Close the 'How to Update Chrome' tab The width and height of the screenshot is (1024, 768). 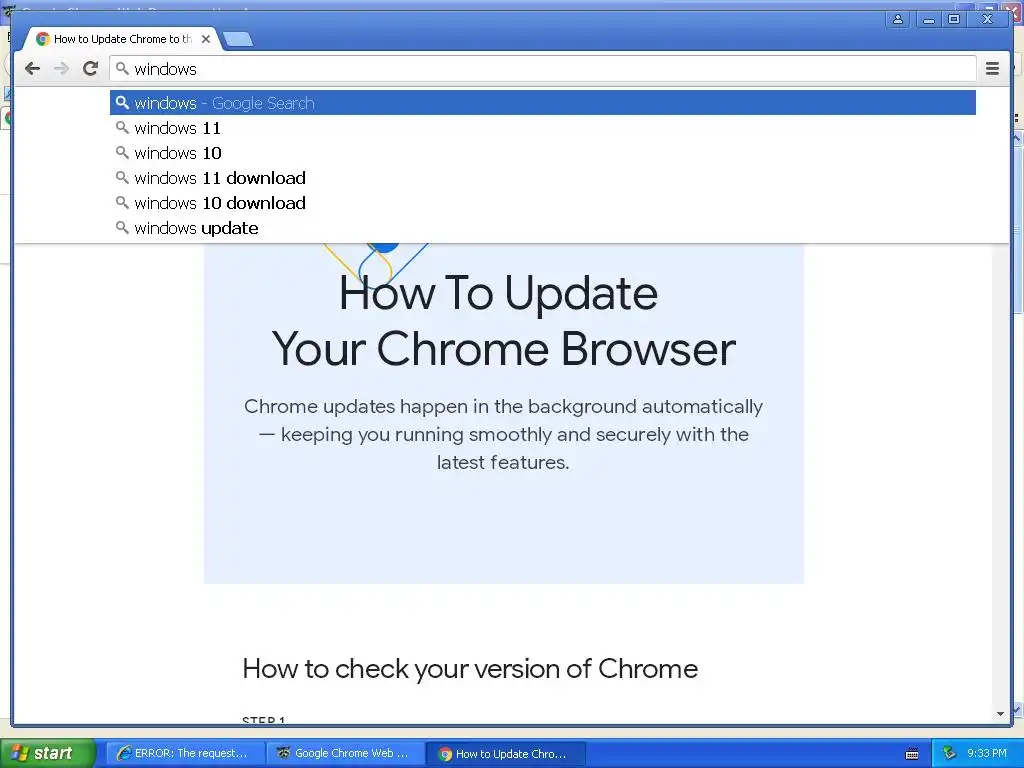(206, 39)
